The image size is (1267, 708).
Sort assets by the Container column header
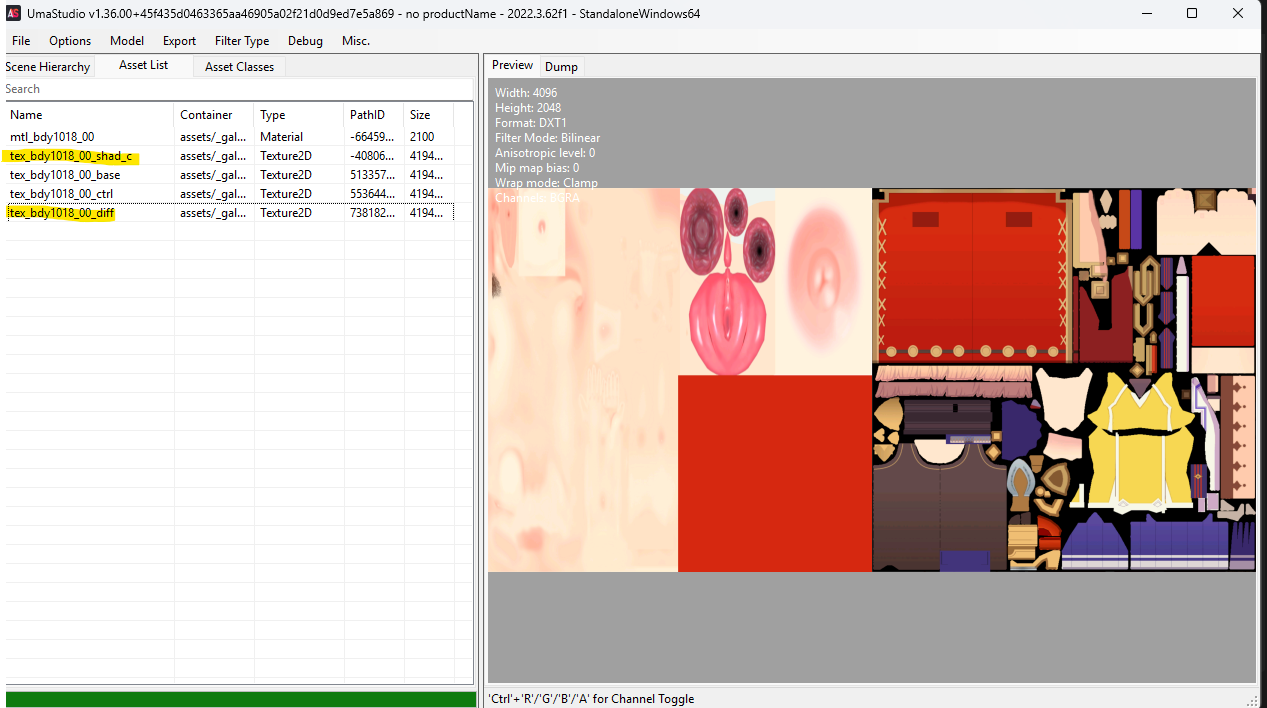pos(214,115)
